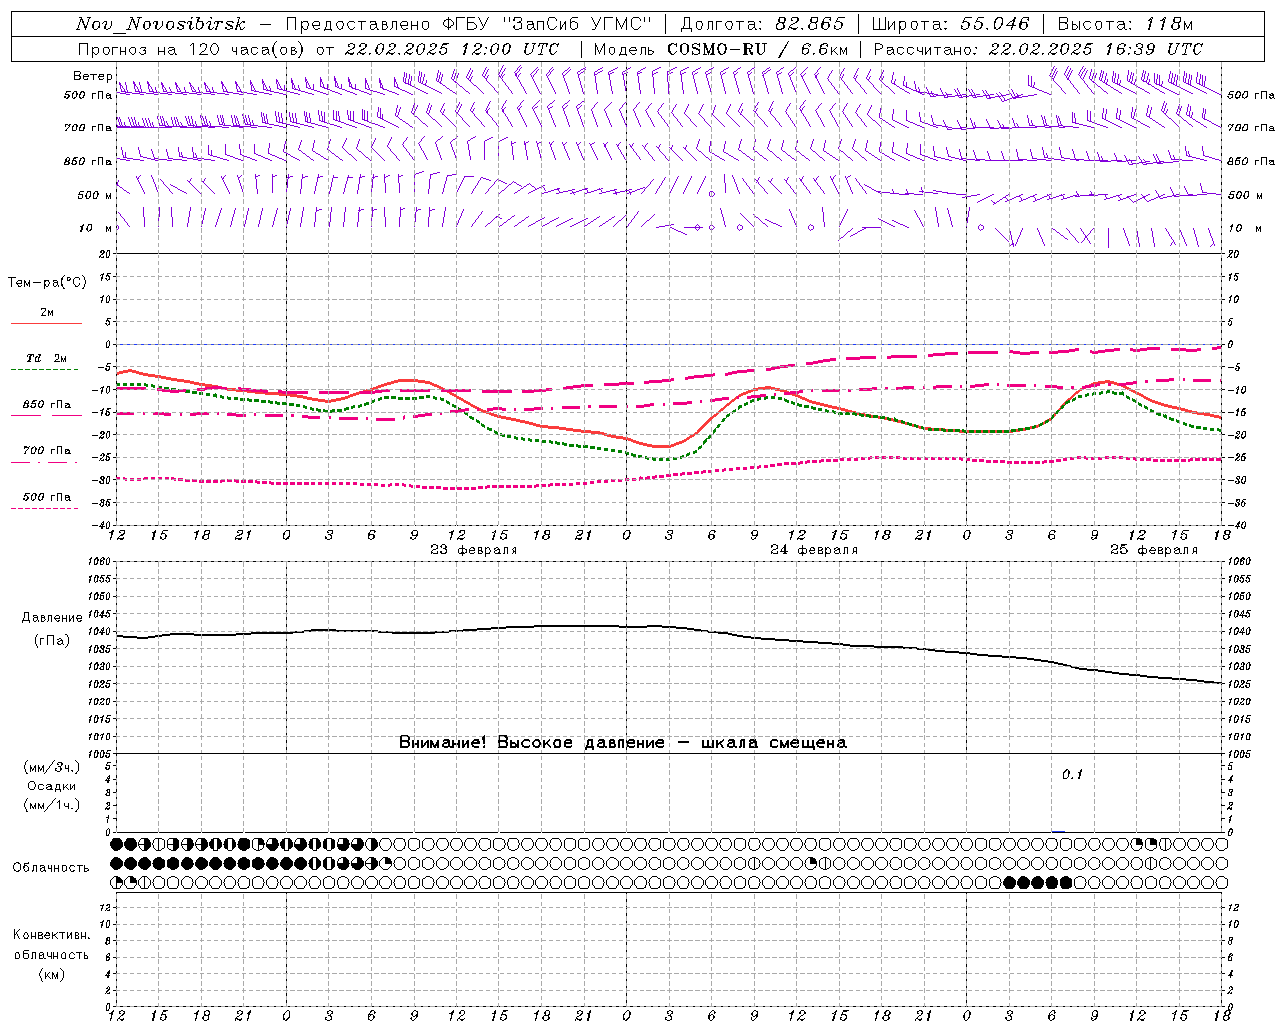This screenshot has height=1024, width=1280.
Task: Click the "500 м" wind level label on left
Action: tap(94, 195)
